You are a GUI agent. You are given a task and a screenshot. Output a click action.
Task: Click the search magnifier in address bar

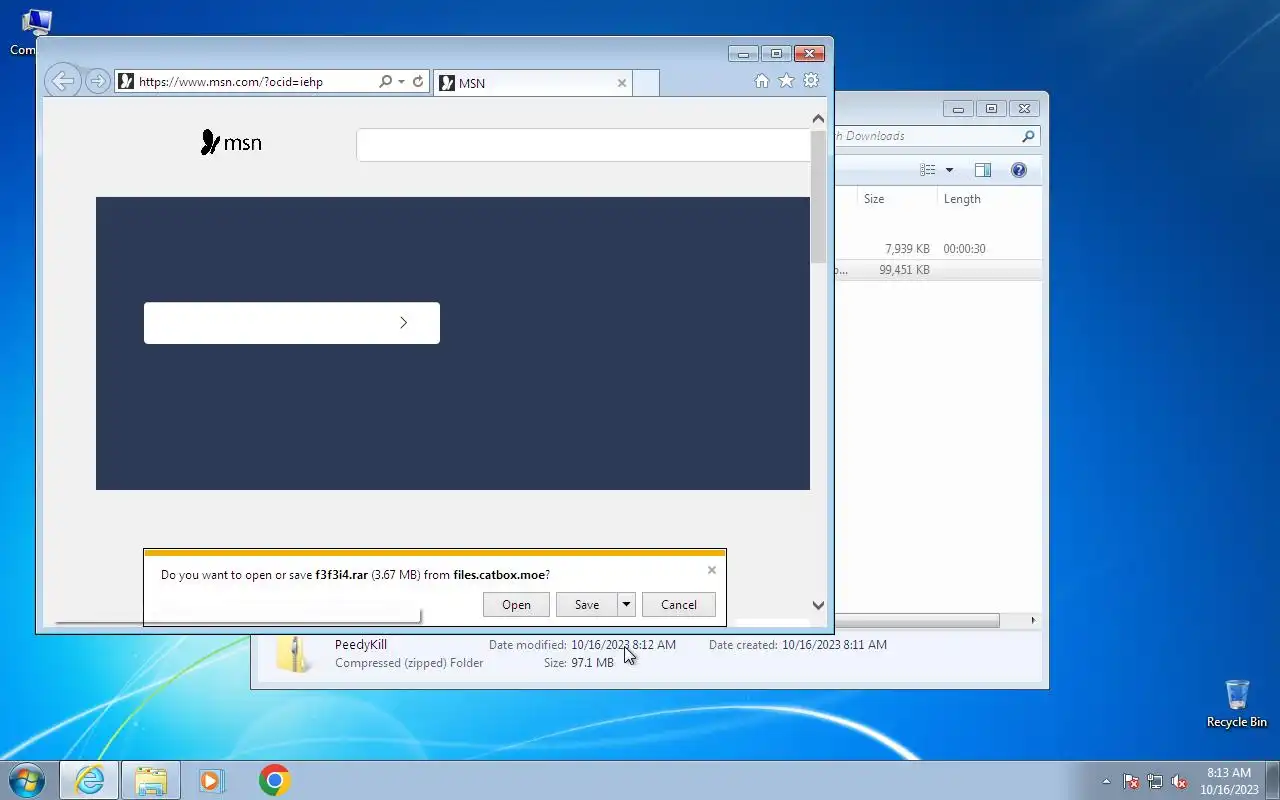click(x=385, y=82)
